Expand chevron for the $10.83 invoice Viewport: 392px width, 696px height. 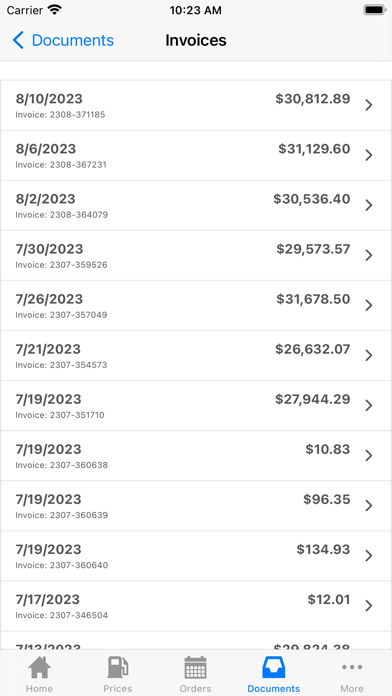coord(368,456)
